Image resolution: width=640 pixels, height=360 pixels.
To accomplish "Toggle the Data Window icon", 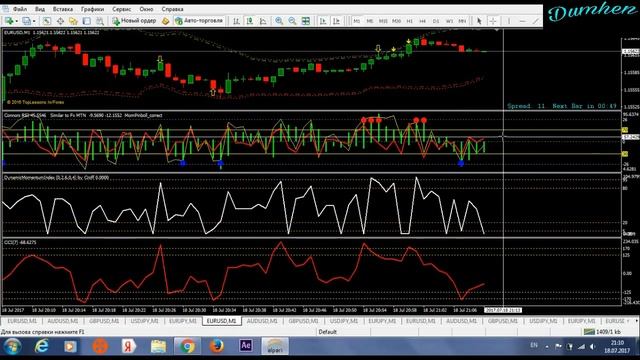I will click(x=60, y=21).
